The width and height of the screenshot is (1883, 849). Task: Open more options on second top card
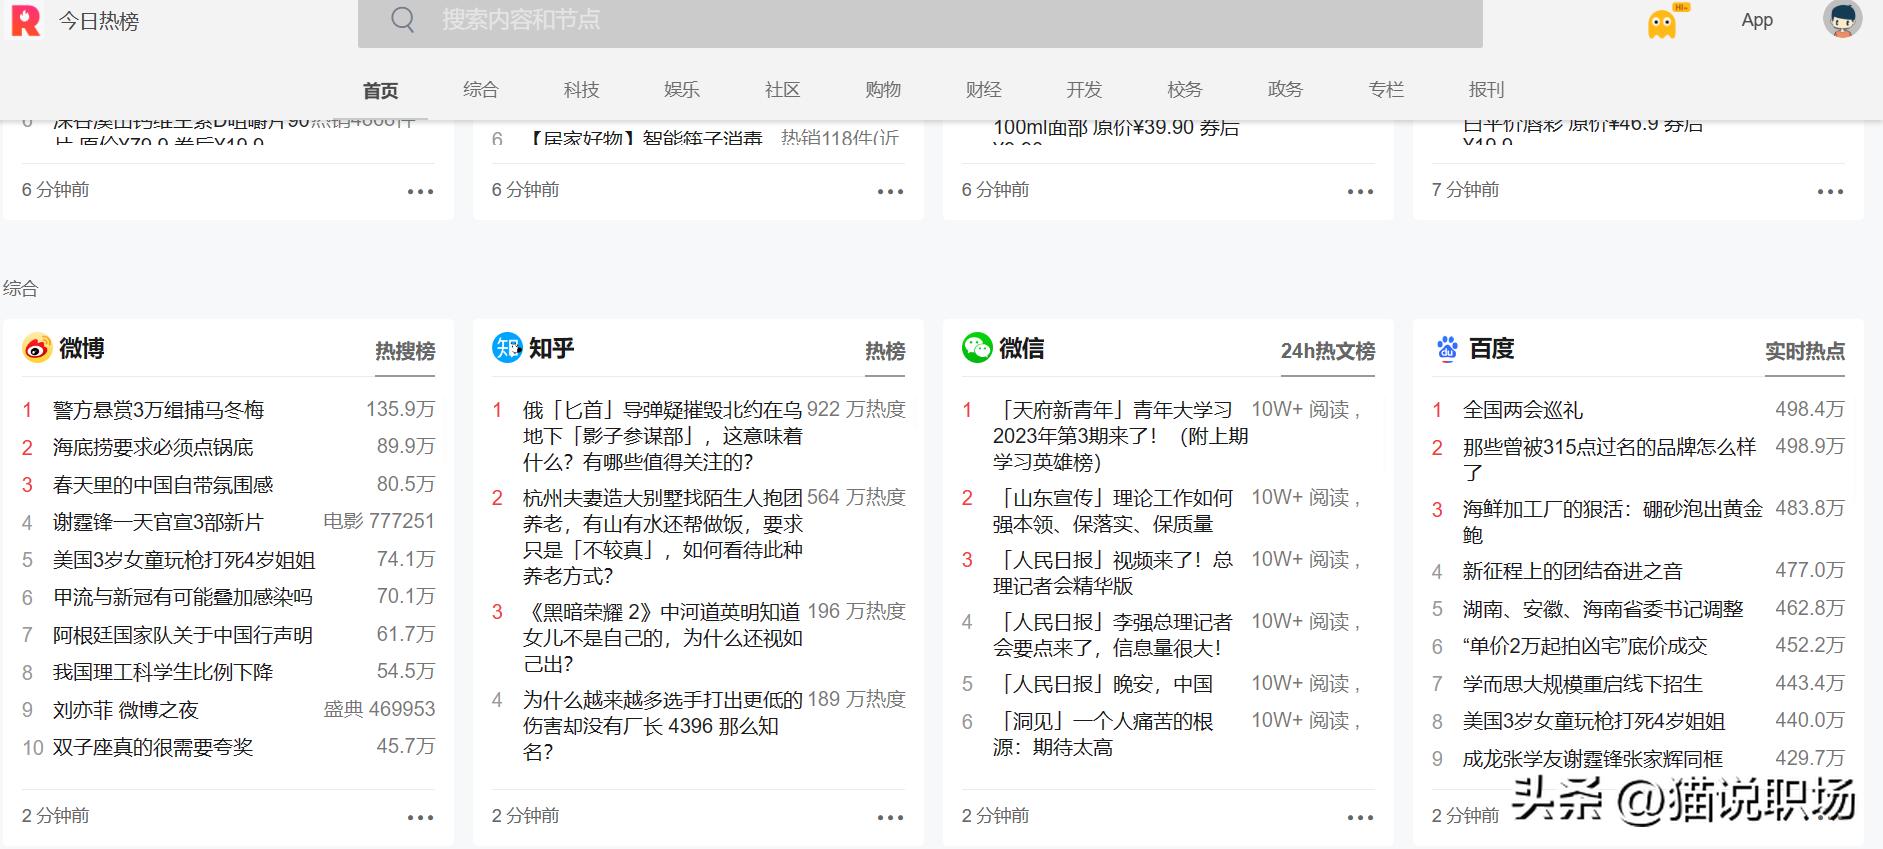coord(890,192)
